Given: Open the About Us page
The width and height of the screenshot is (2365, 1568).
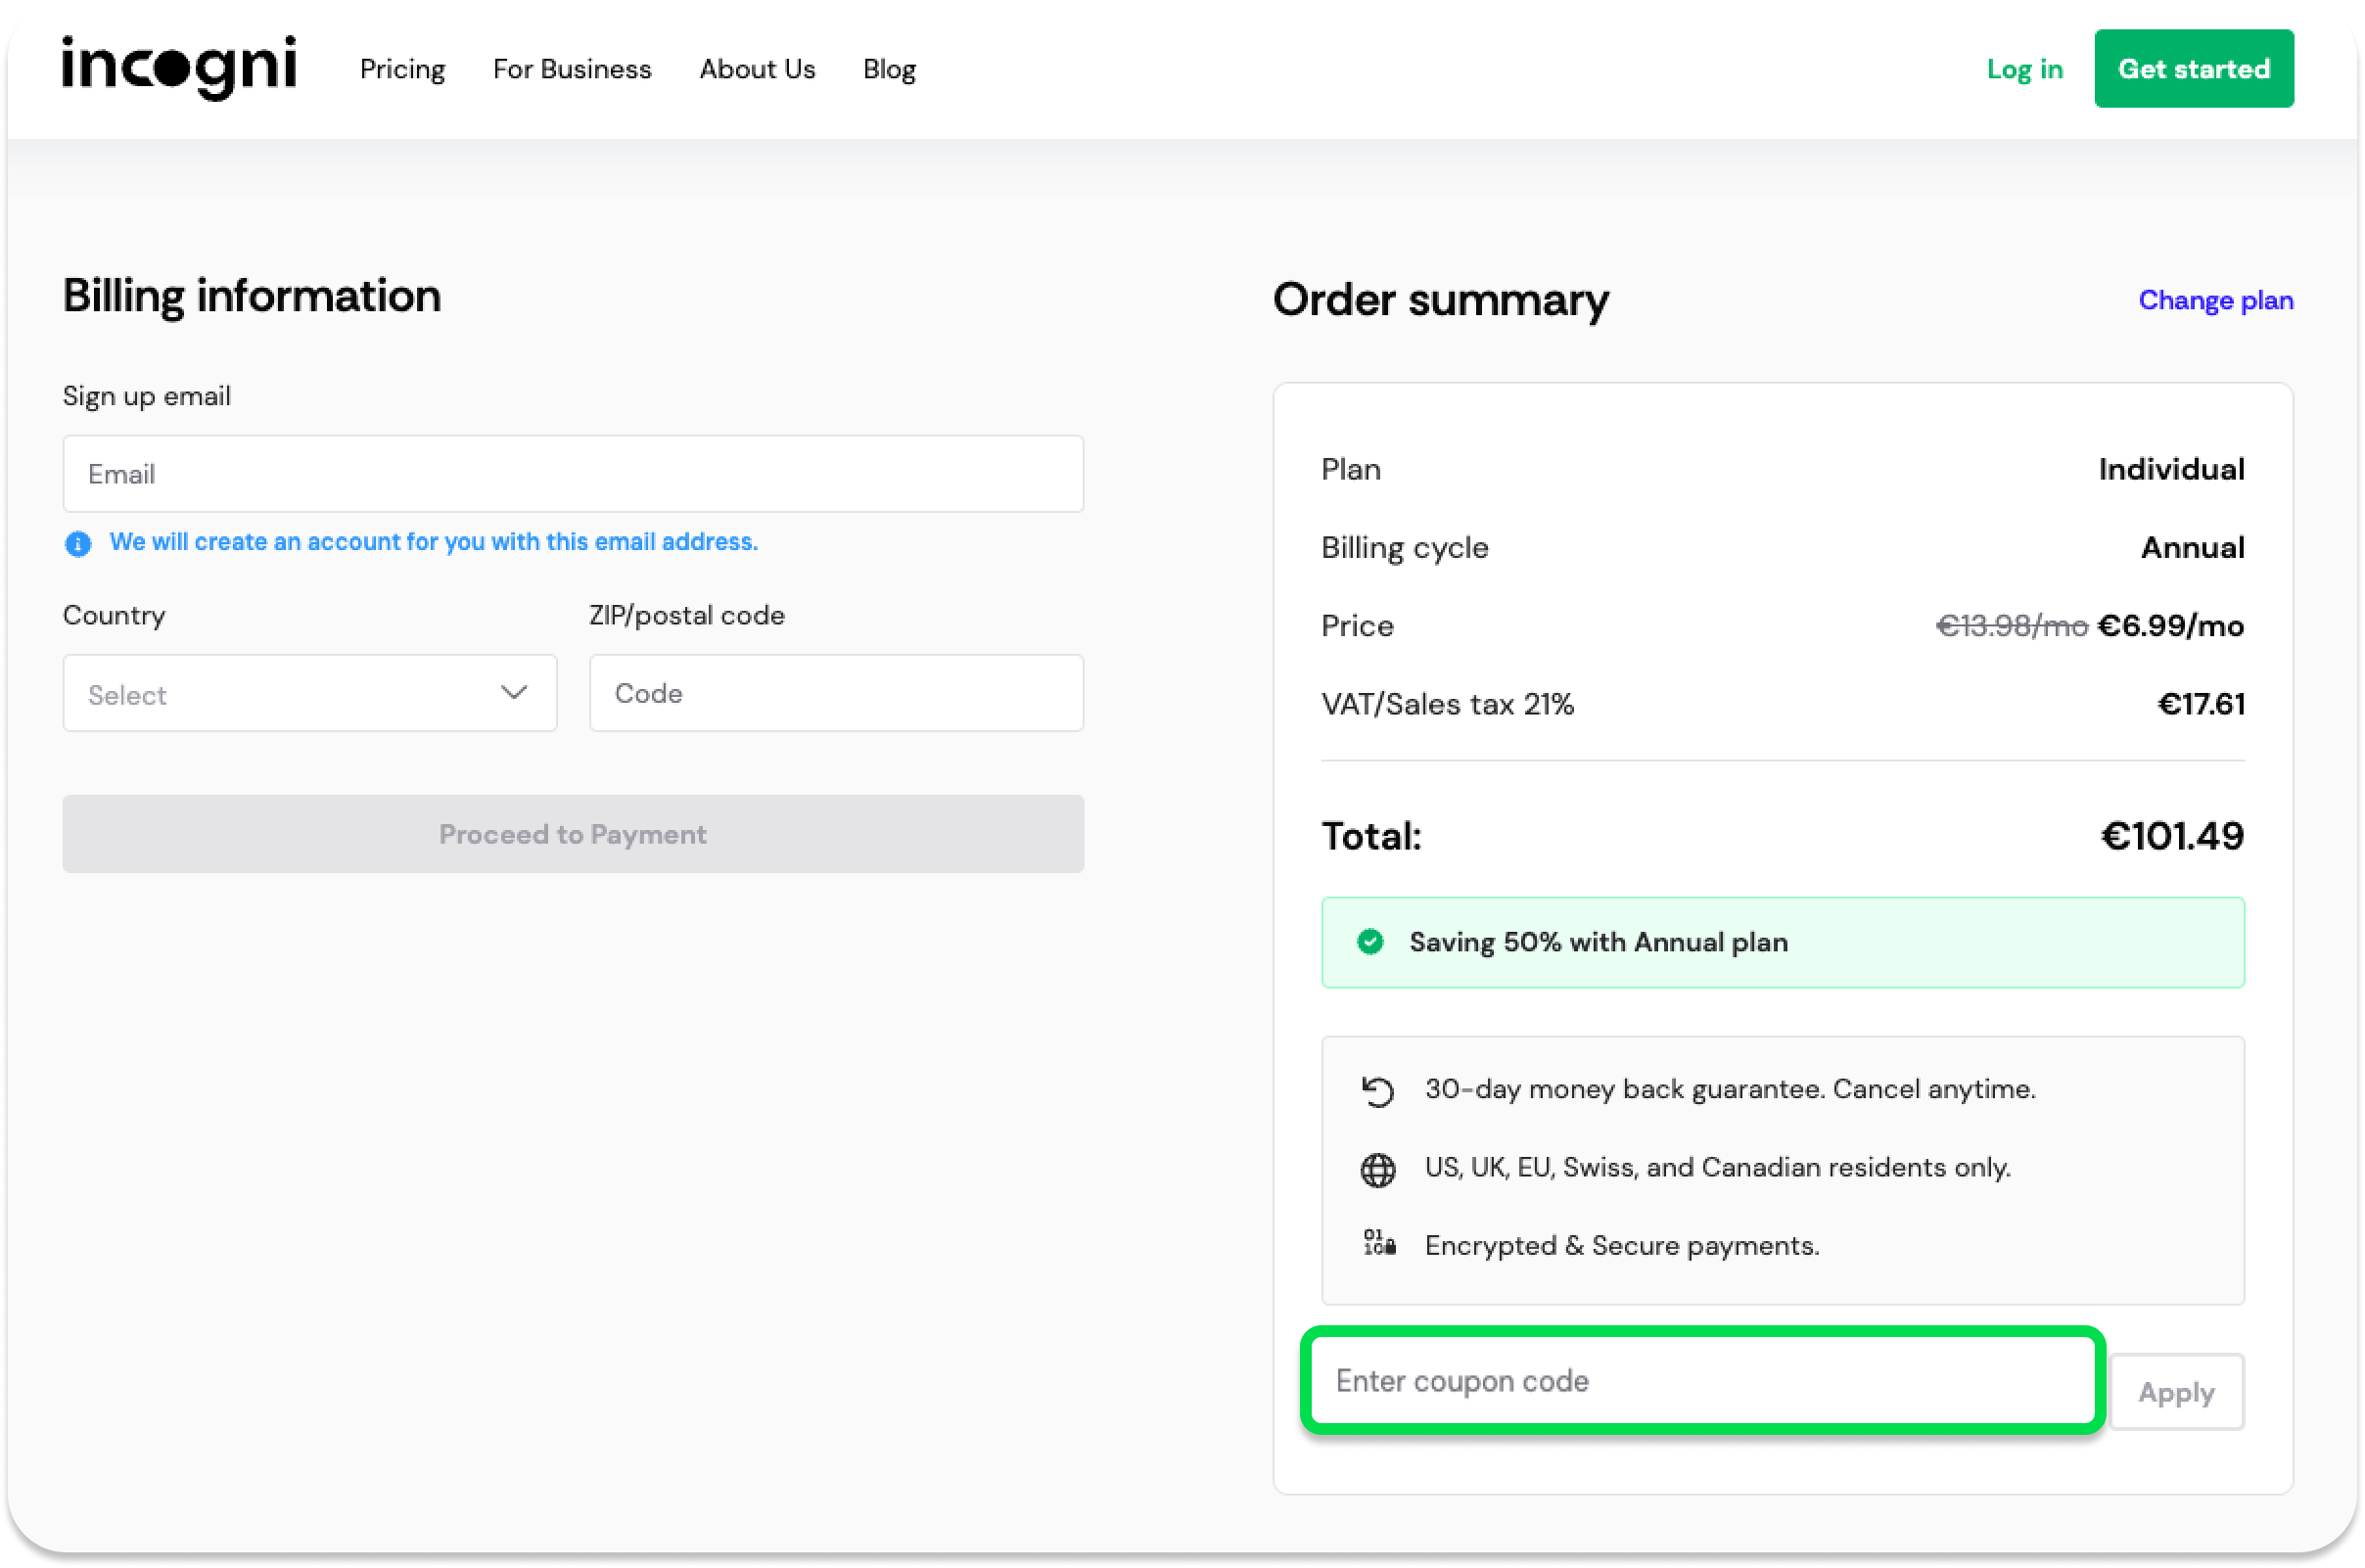Looking at the screenshot, I should pos(757,69).
